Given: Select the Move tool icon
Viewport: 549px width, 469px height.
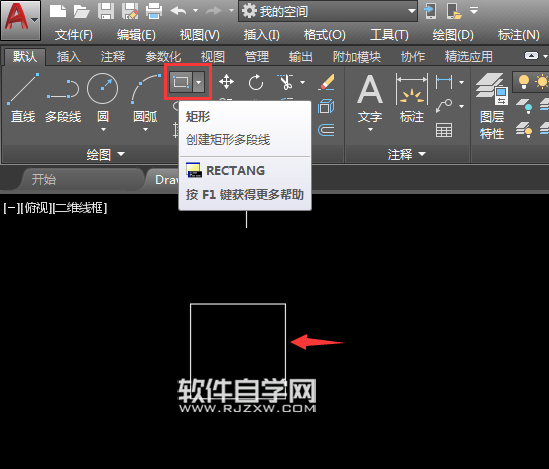Looking at the screenshot, I should click(x=227, y=82).
